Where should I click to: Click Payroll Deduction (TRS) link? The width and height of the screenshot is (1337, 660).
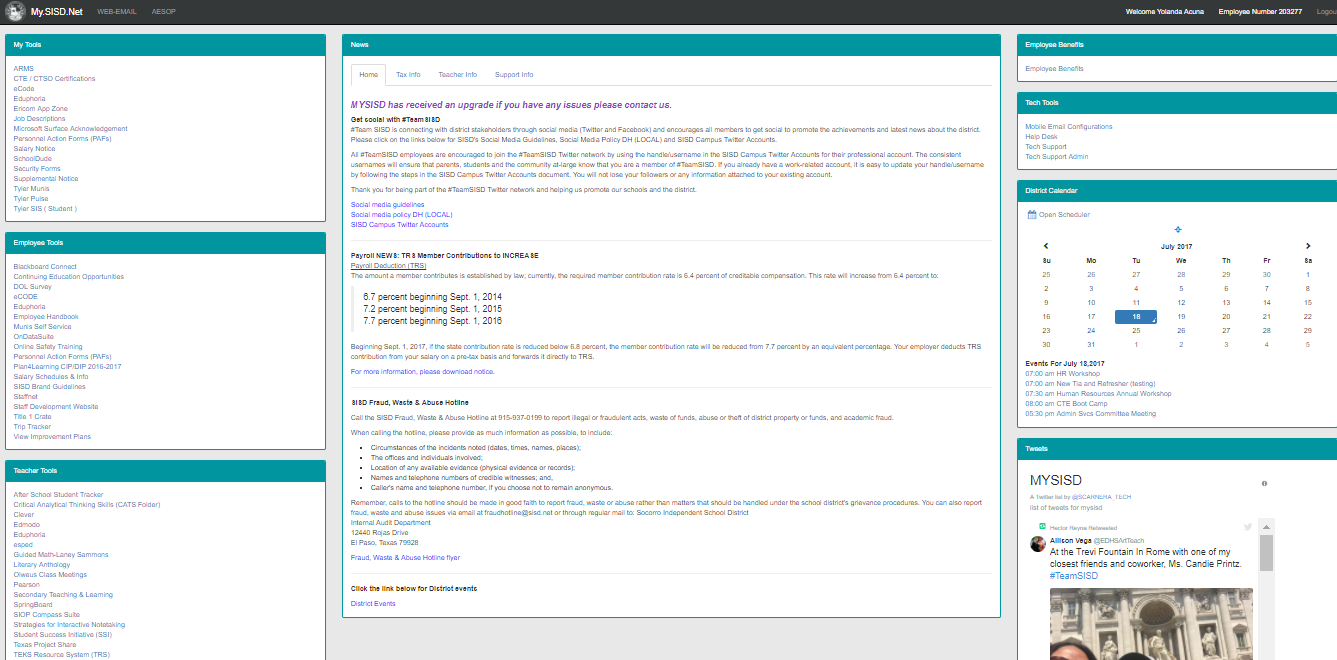[389, 266]
